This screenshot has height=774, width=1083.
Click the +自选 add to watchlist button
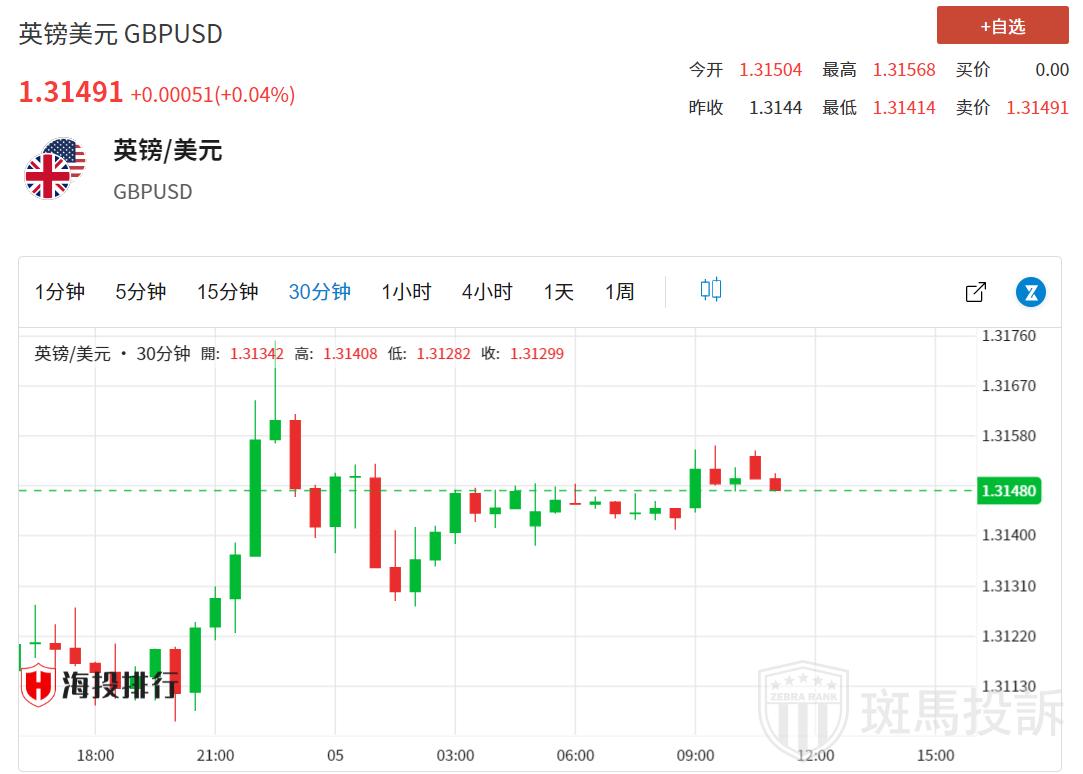coord(1002,26)
